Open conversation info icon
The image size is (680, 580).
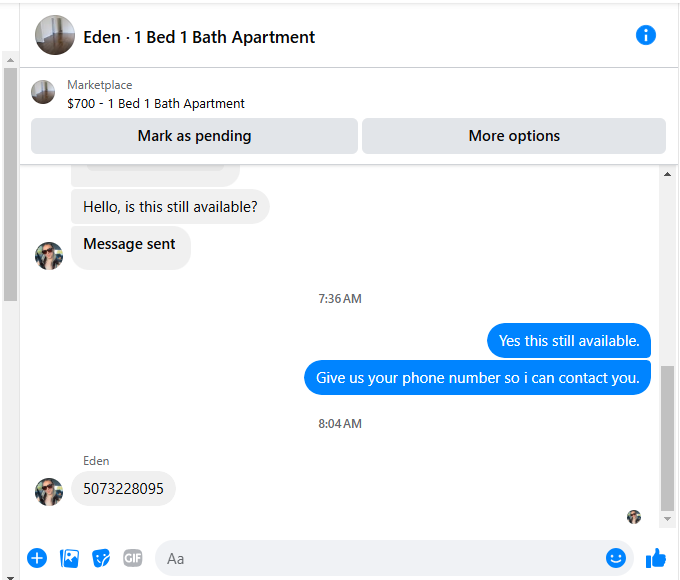point(645,35)
